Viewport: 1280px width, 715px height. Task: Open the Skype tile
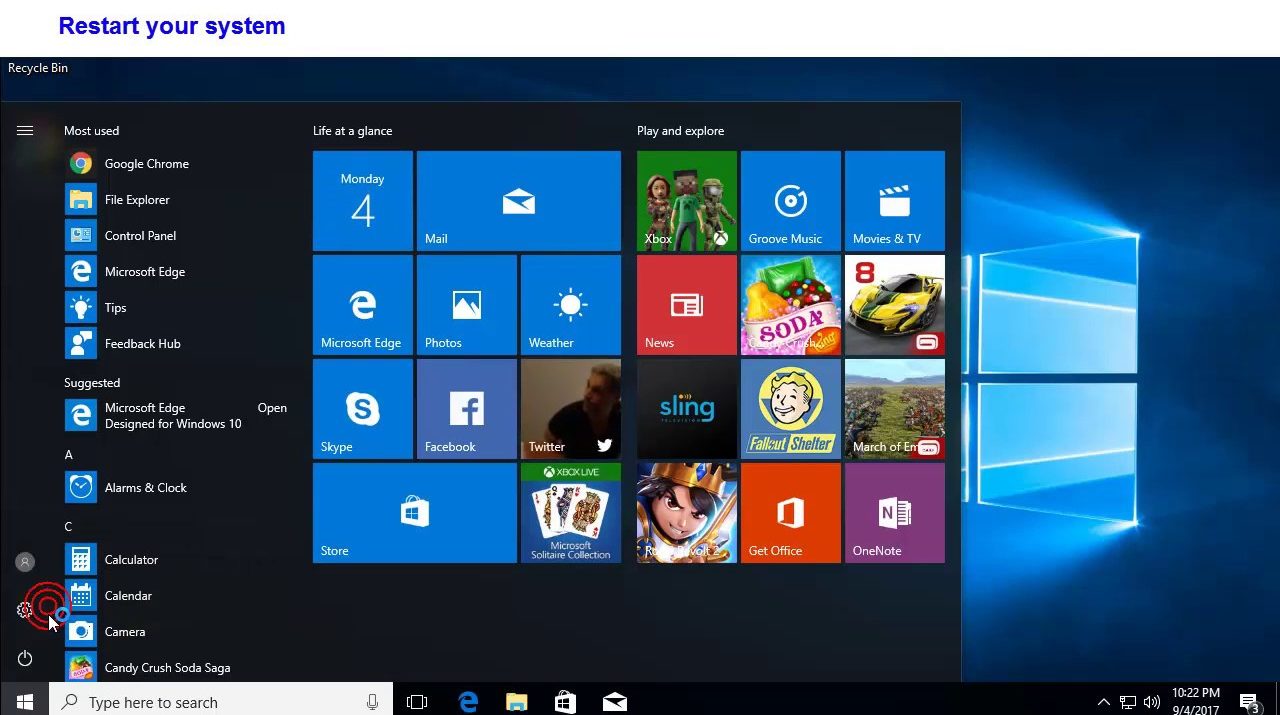tap(362, 409)
